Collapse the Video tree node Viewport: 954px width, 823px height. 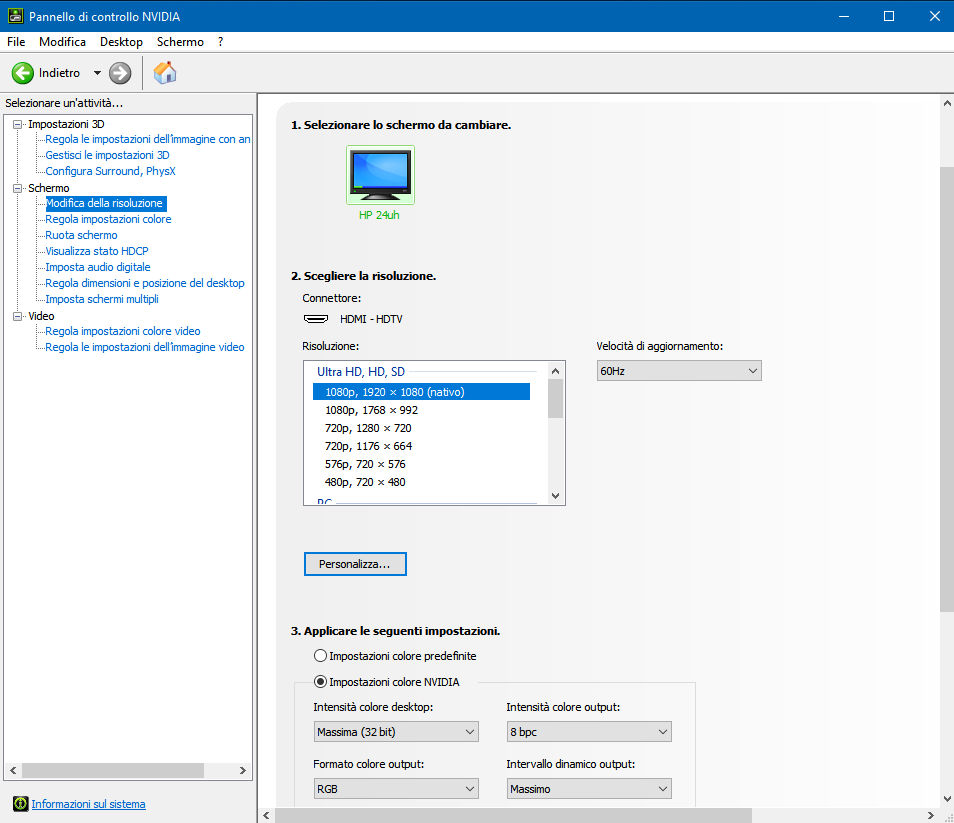pos(18,316)
